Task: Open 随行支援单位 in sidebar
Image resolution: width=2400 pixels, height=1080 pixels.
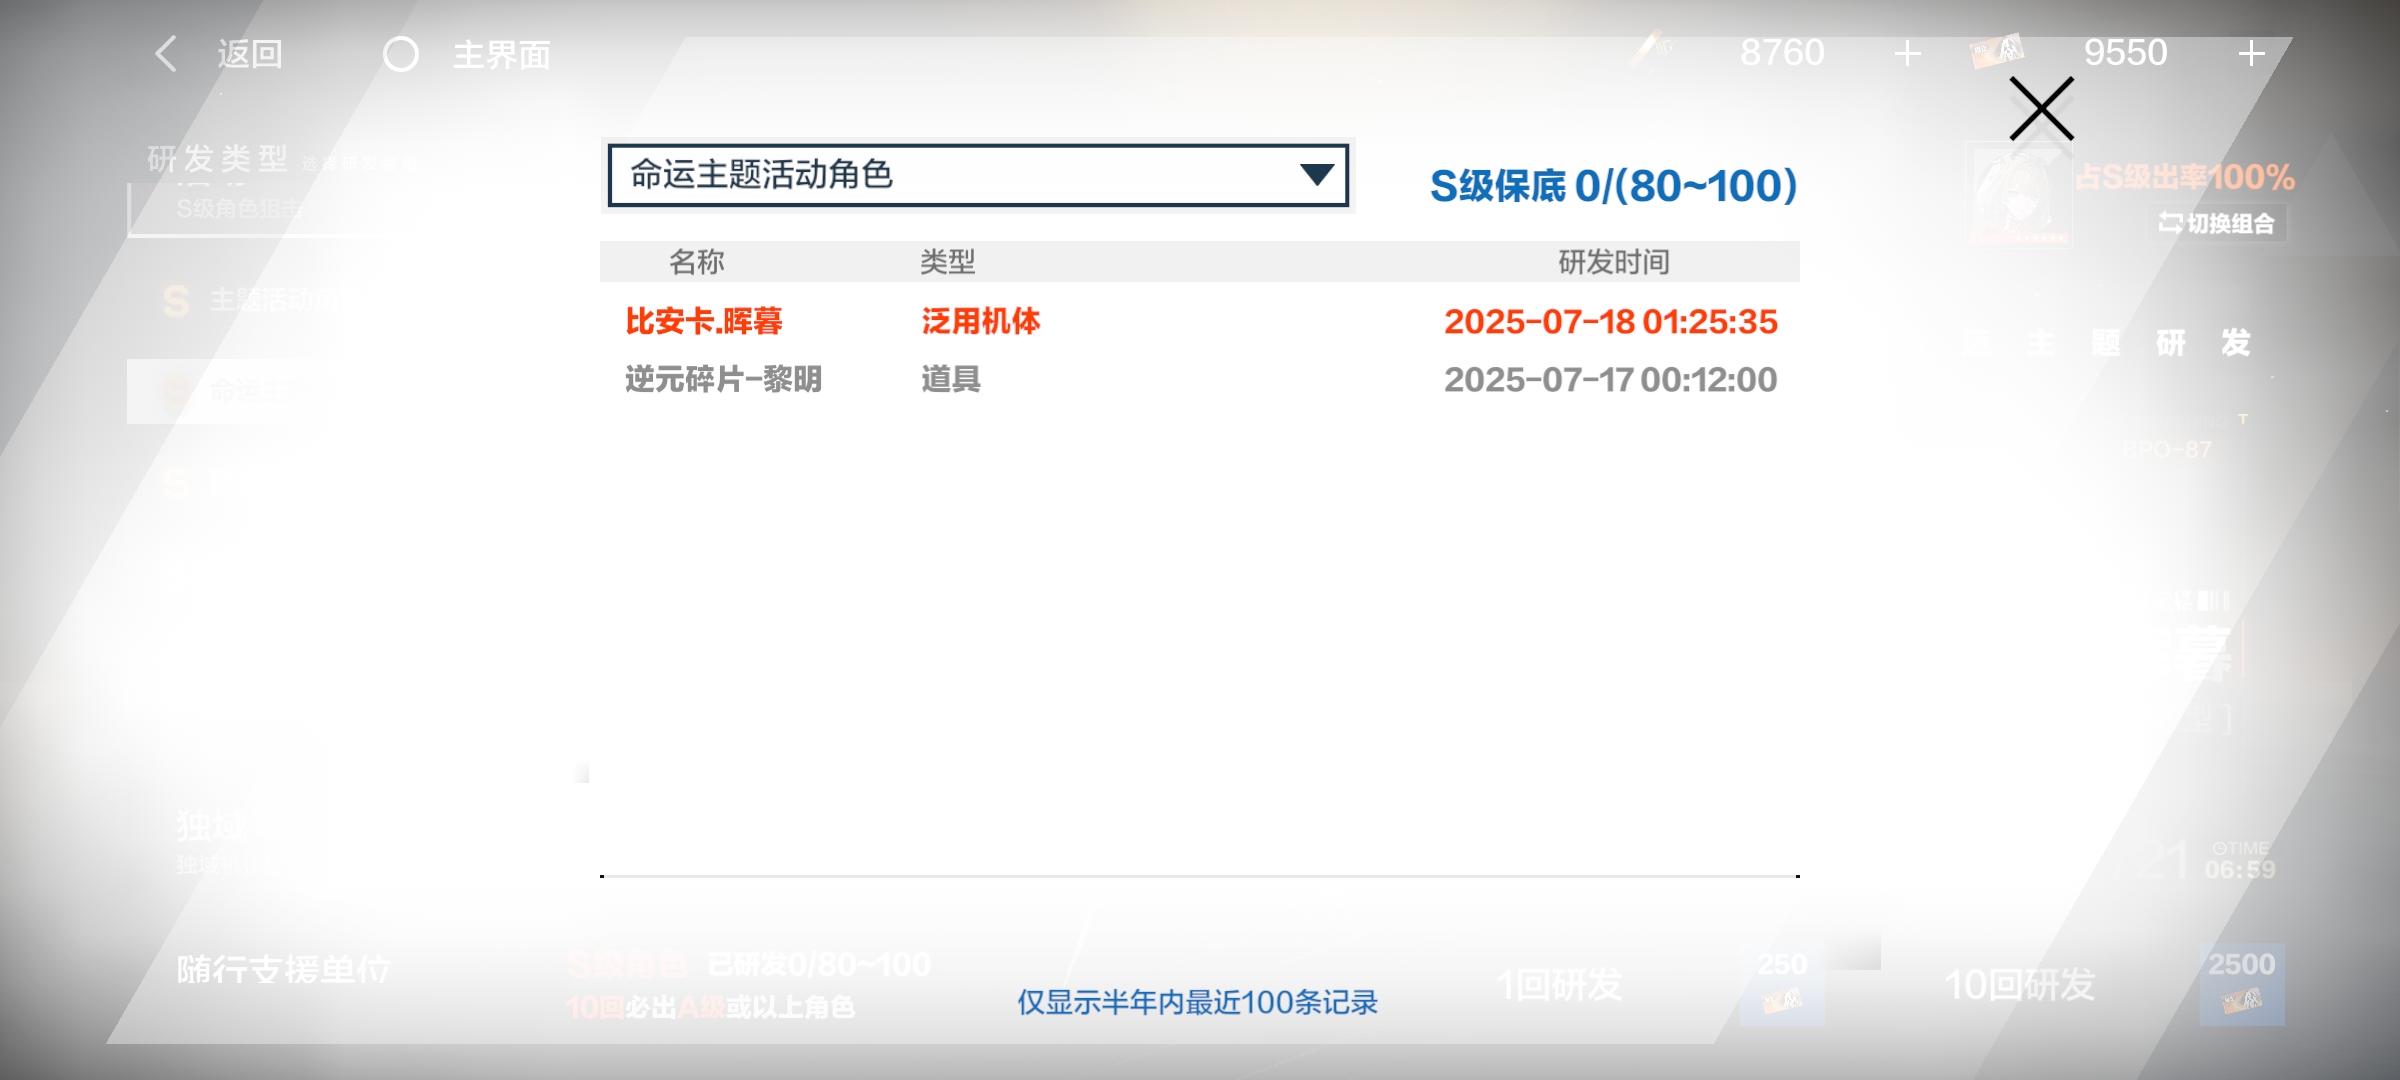Action: coord(284,969)
